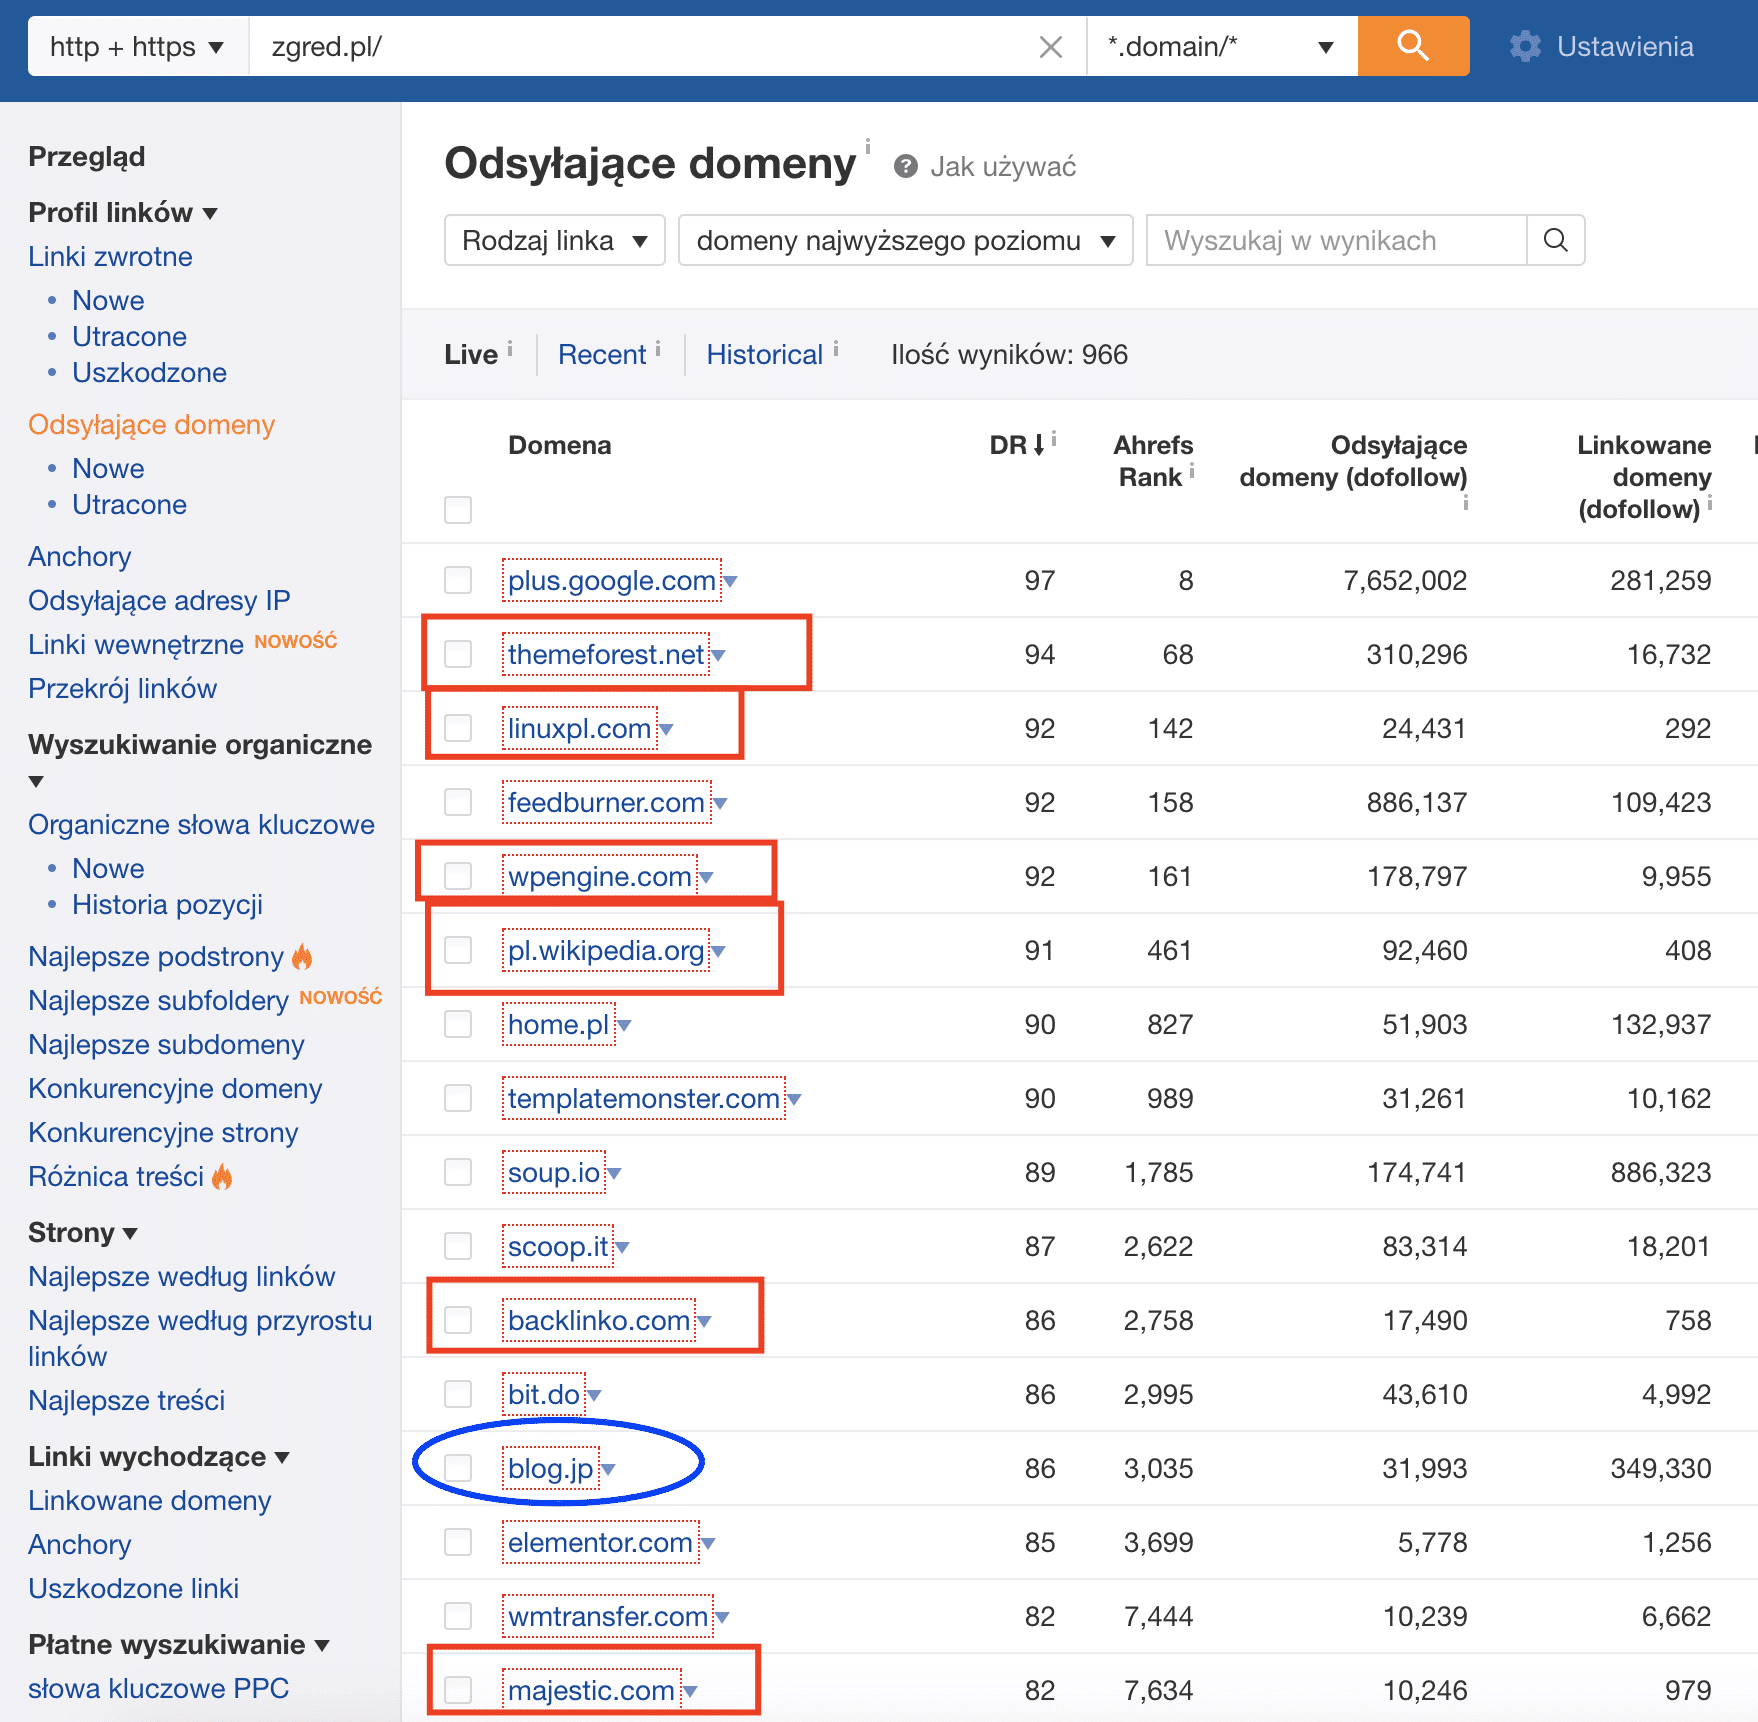Clear the URL field with X icon

point(1050,47)
